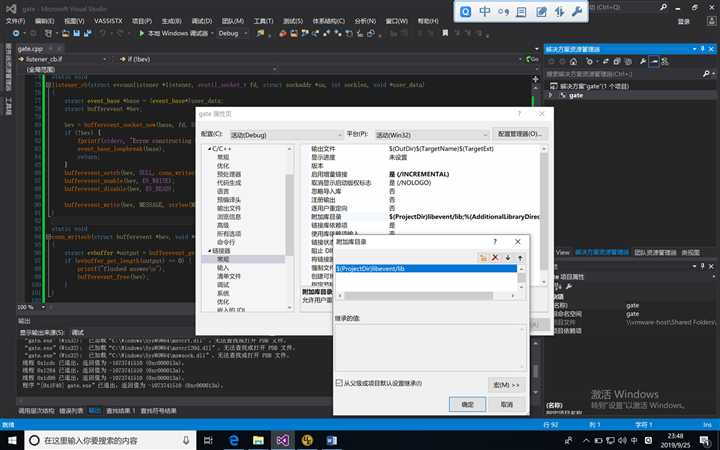Click the green start debugging play icon
Viewport: 720px width, 450px height.
(x=141, y=33)
